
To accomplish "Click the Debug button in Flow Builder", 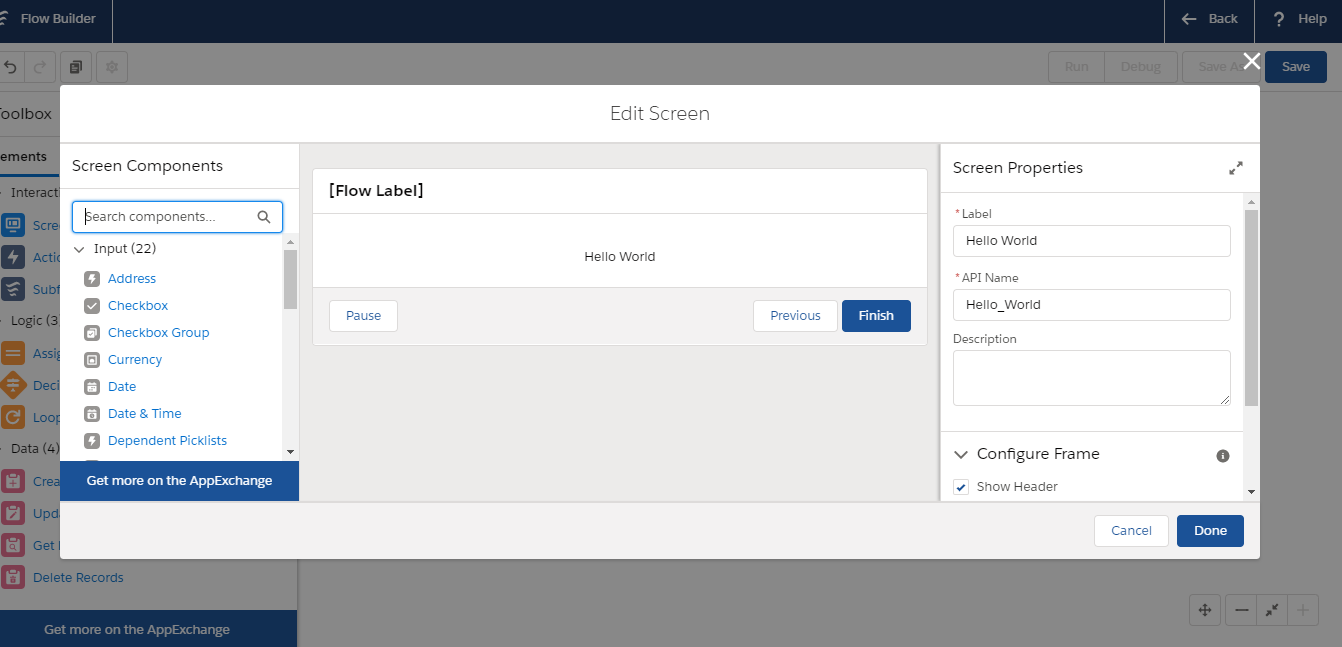I will (1141, 67).
